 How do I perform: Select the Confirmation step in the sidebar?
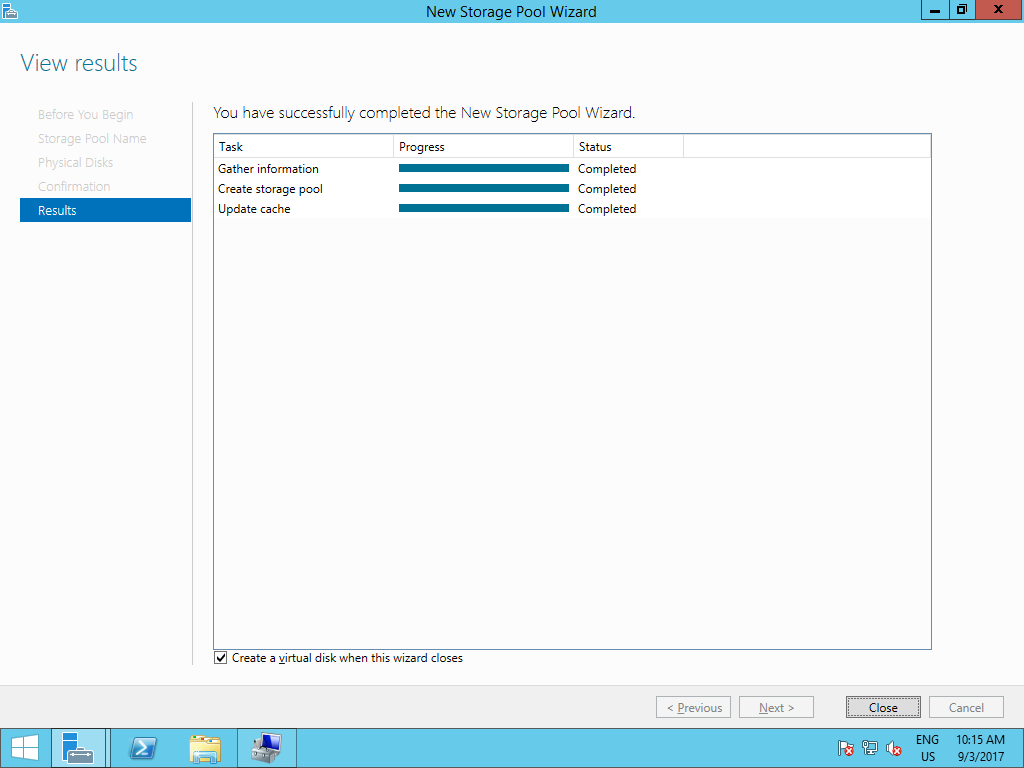tap(74, 186)
